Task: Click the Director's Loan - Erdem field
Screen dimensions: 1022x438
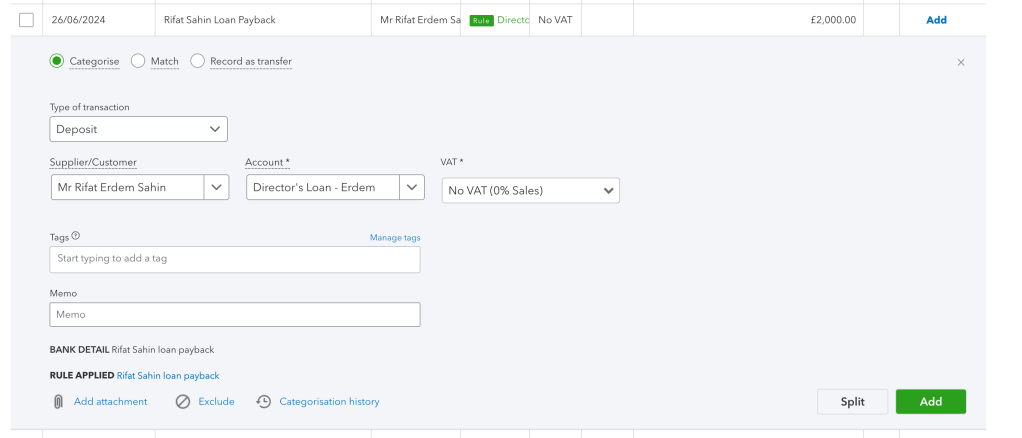Action: point(323,187)
